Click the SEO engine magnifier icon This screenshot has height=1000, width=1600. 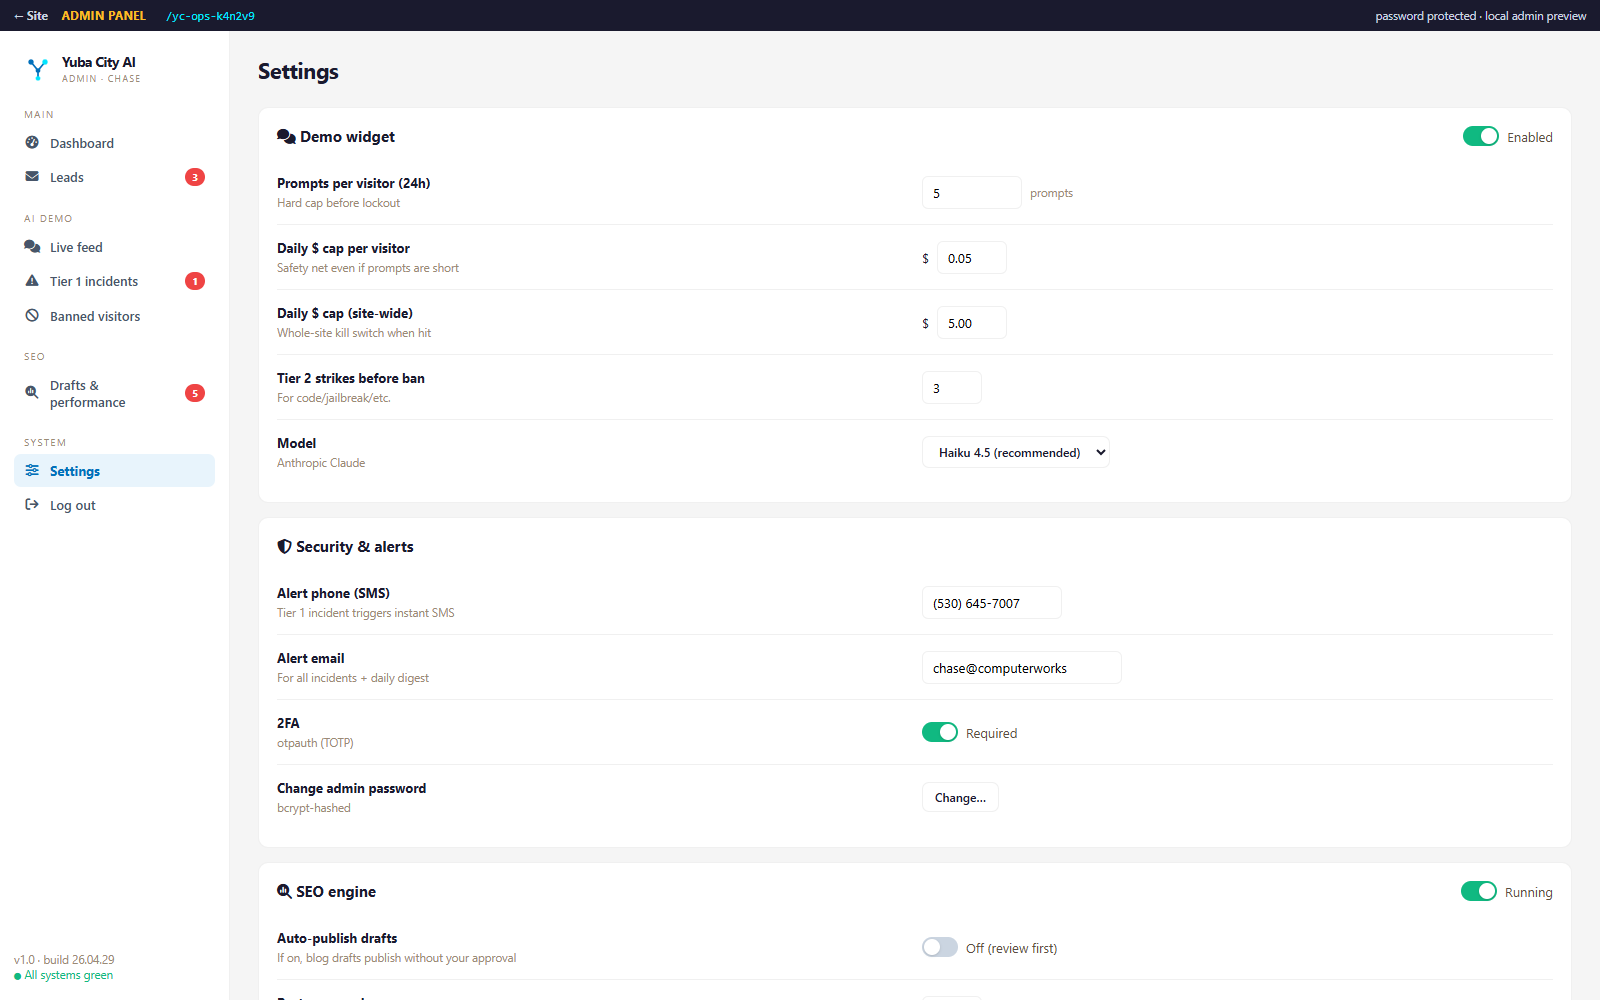[284, 892]
